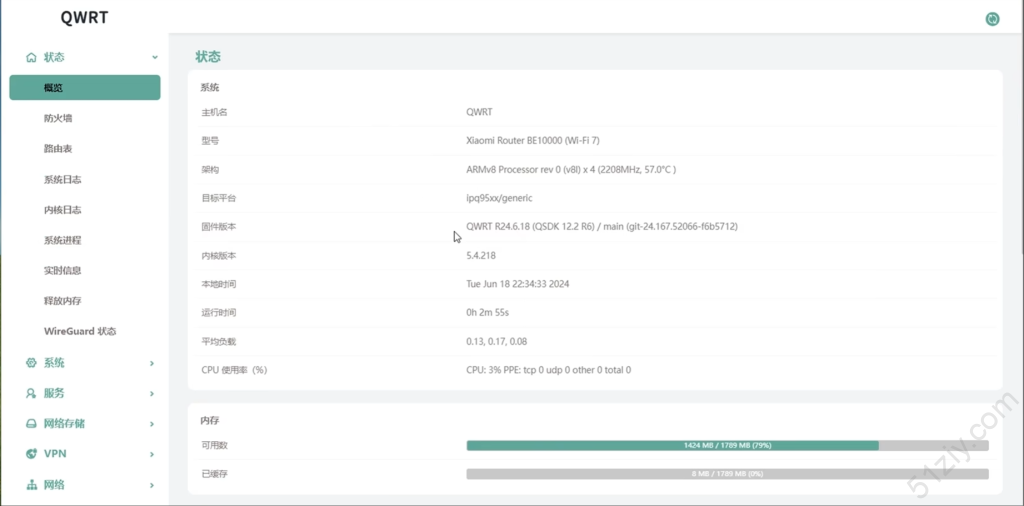The height and width of the screenshot is (506, 1024).
Task: Click the 运行时间 row label
Action: (219, 313)
